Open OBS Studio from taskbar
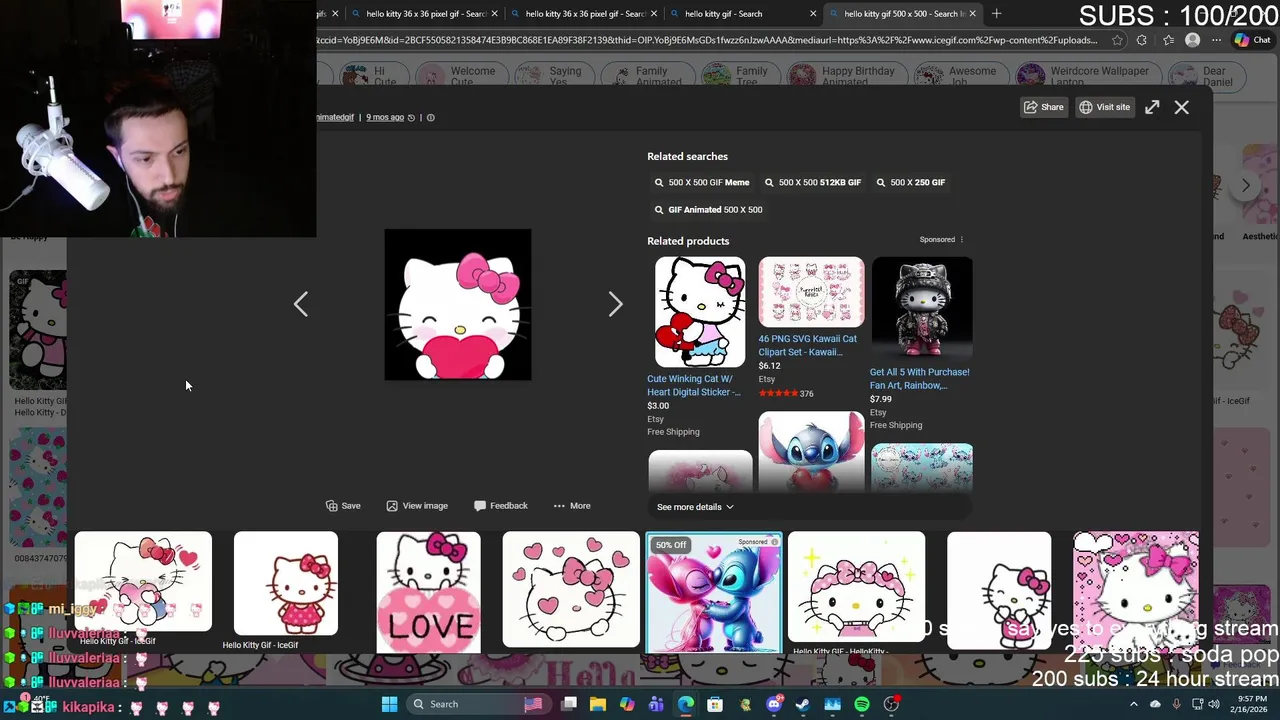The width and height of the screenshot is (1280, 720). click(891, 704)
